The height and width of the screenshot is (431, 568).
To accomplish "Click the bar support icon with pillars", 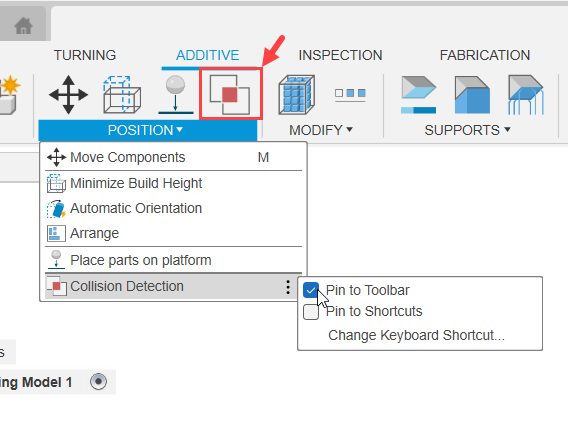I will [x=526, y=95].
